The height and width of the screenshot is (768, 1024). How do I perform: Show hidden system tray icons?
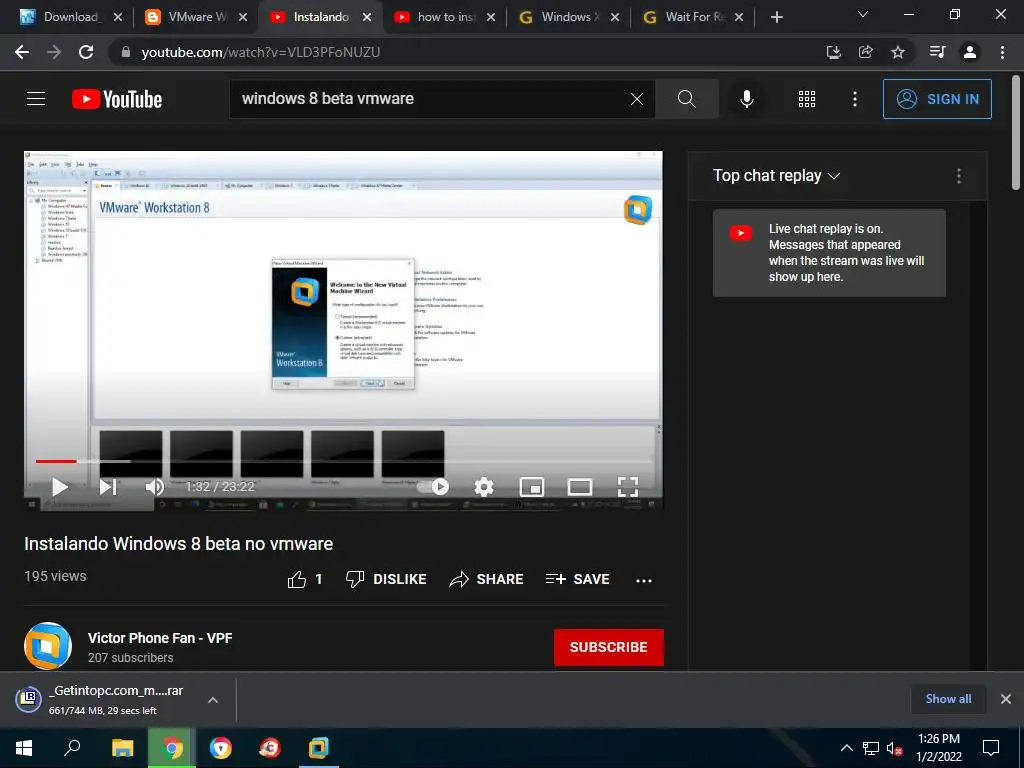(846, 748)
